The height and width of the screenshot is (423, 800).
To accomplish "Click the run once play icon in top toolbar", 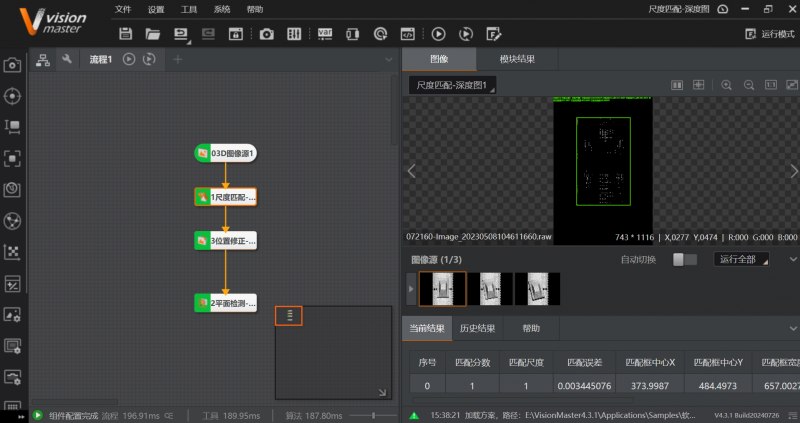I will [438, 34].
